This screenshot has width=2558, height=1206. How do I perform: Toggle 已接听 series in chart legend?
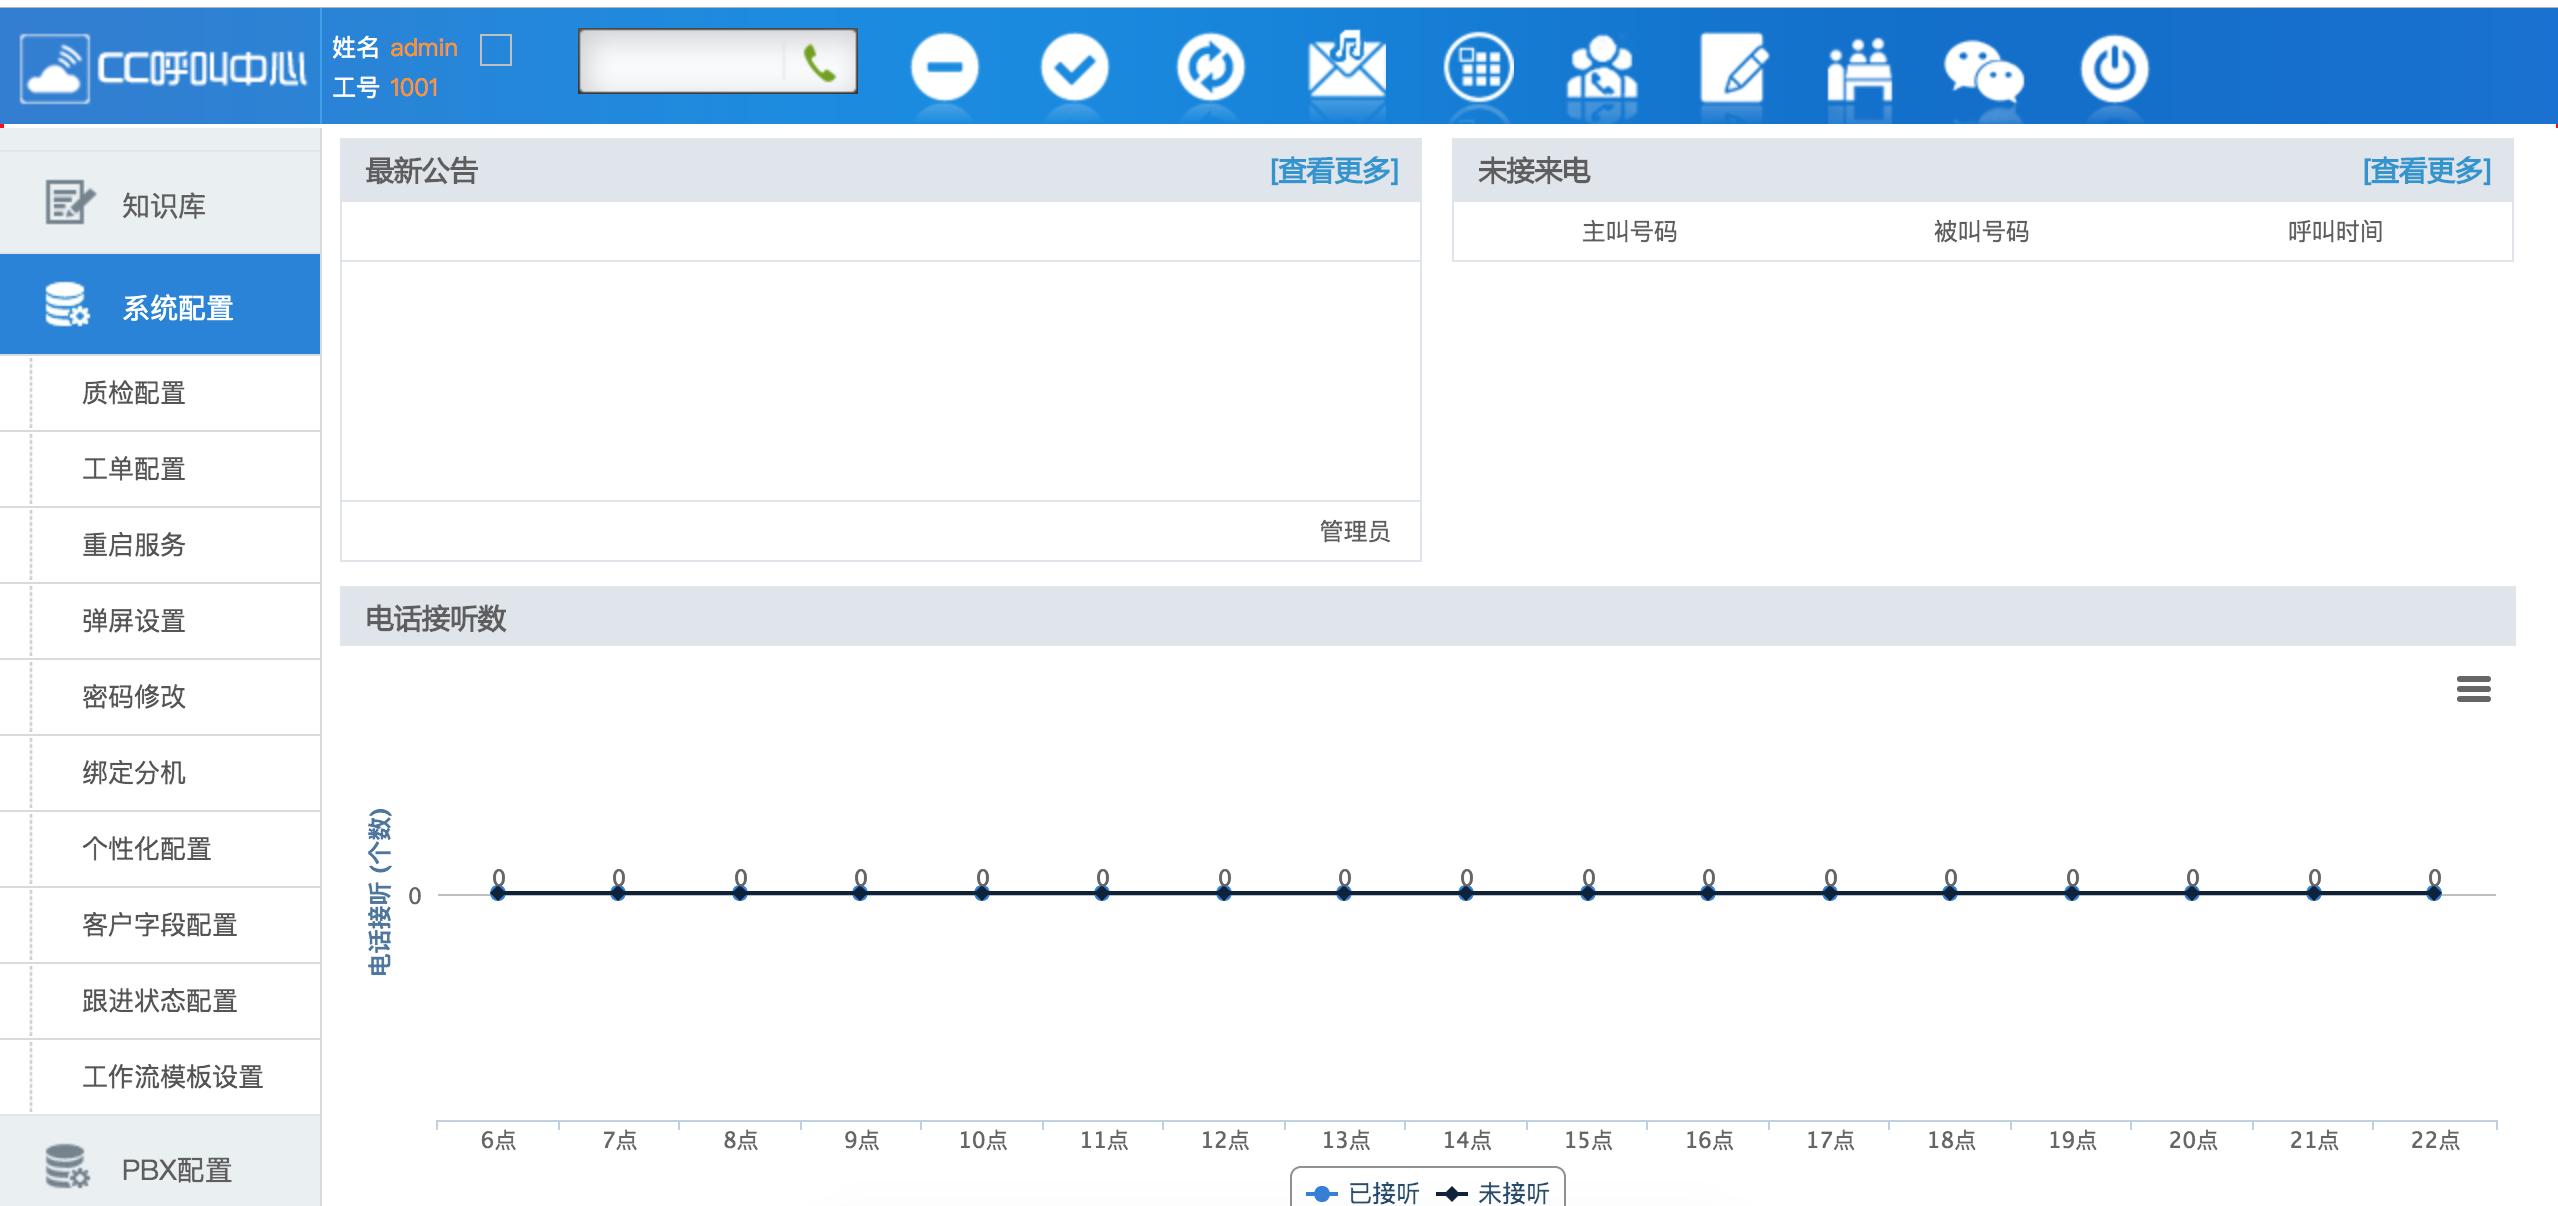click(x=1364, y=1193)
